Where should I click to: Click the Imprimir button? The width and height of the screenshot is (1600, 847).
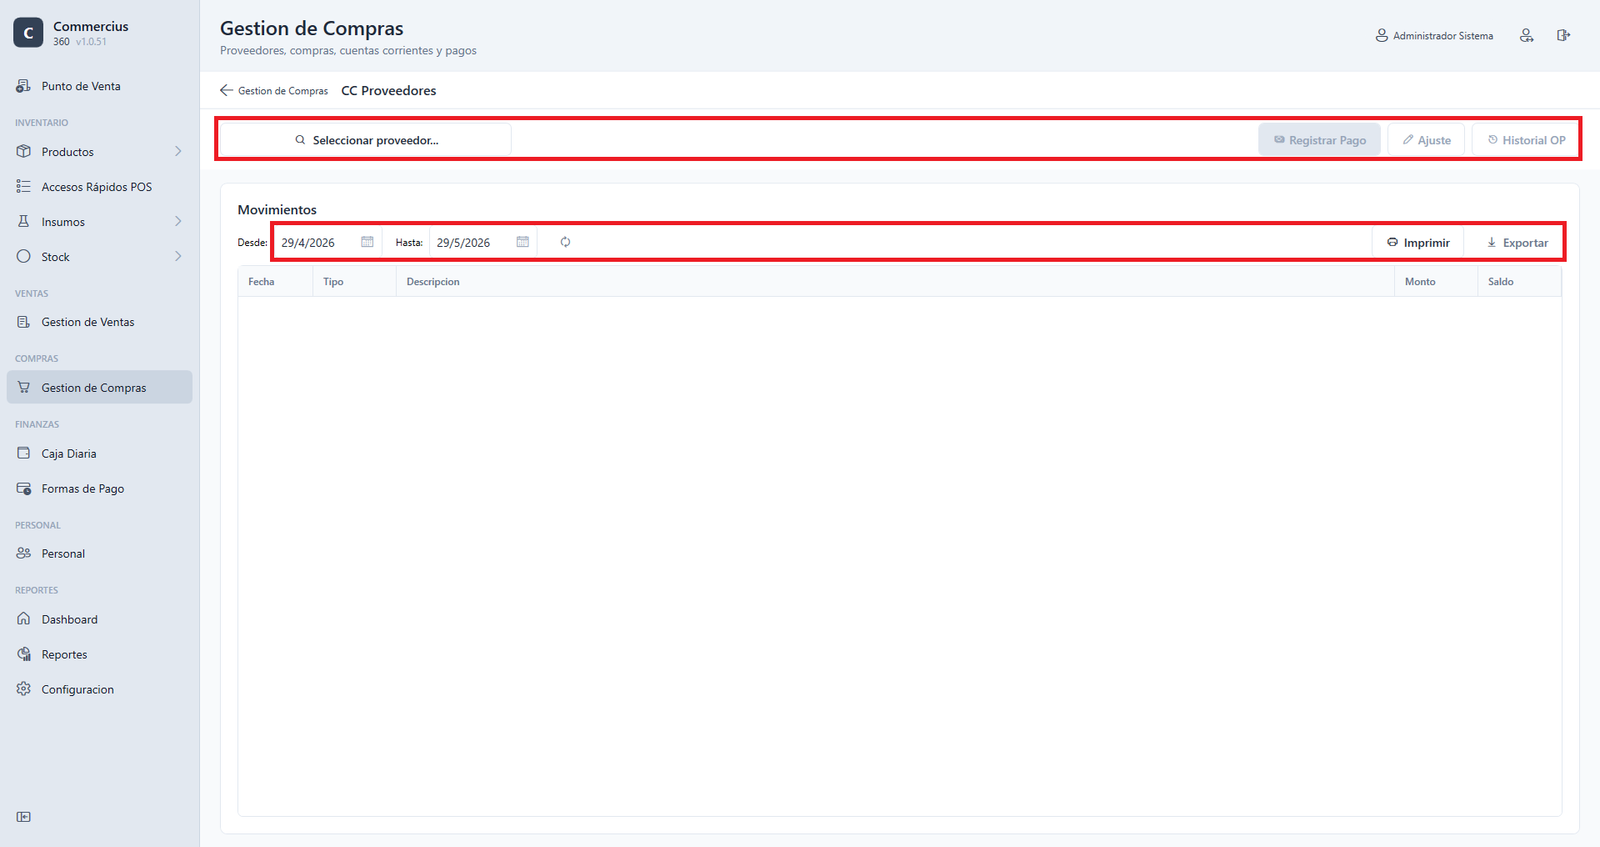(1418, 243)
